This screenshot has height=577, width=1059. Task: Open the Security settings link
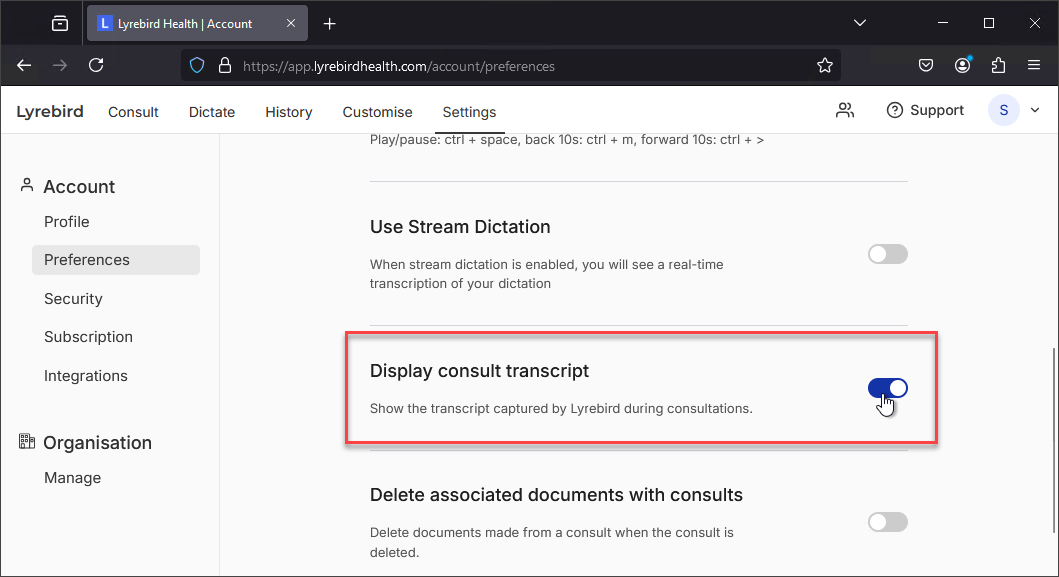pyautogui.click(x=73, y=299)
